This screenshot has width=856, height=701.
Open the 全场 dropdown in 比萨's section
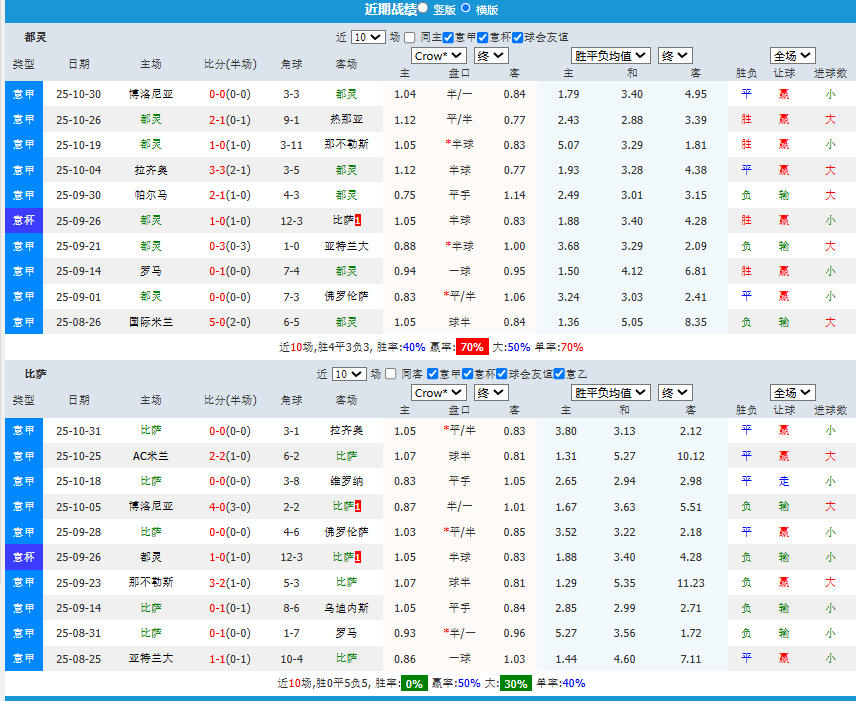792,393
